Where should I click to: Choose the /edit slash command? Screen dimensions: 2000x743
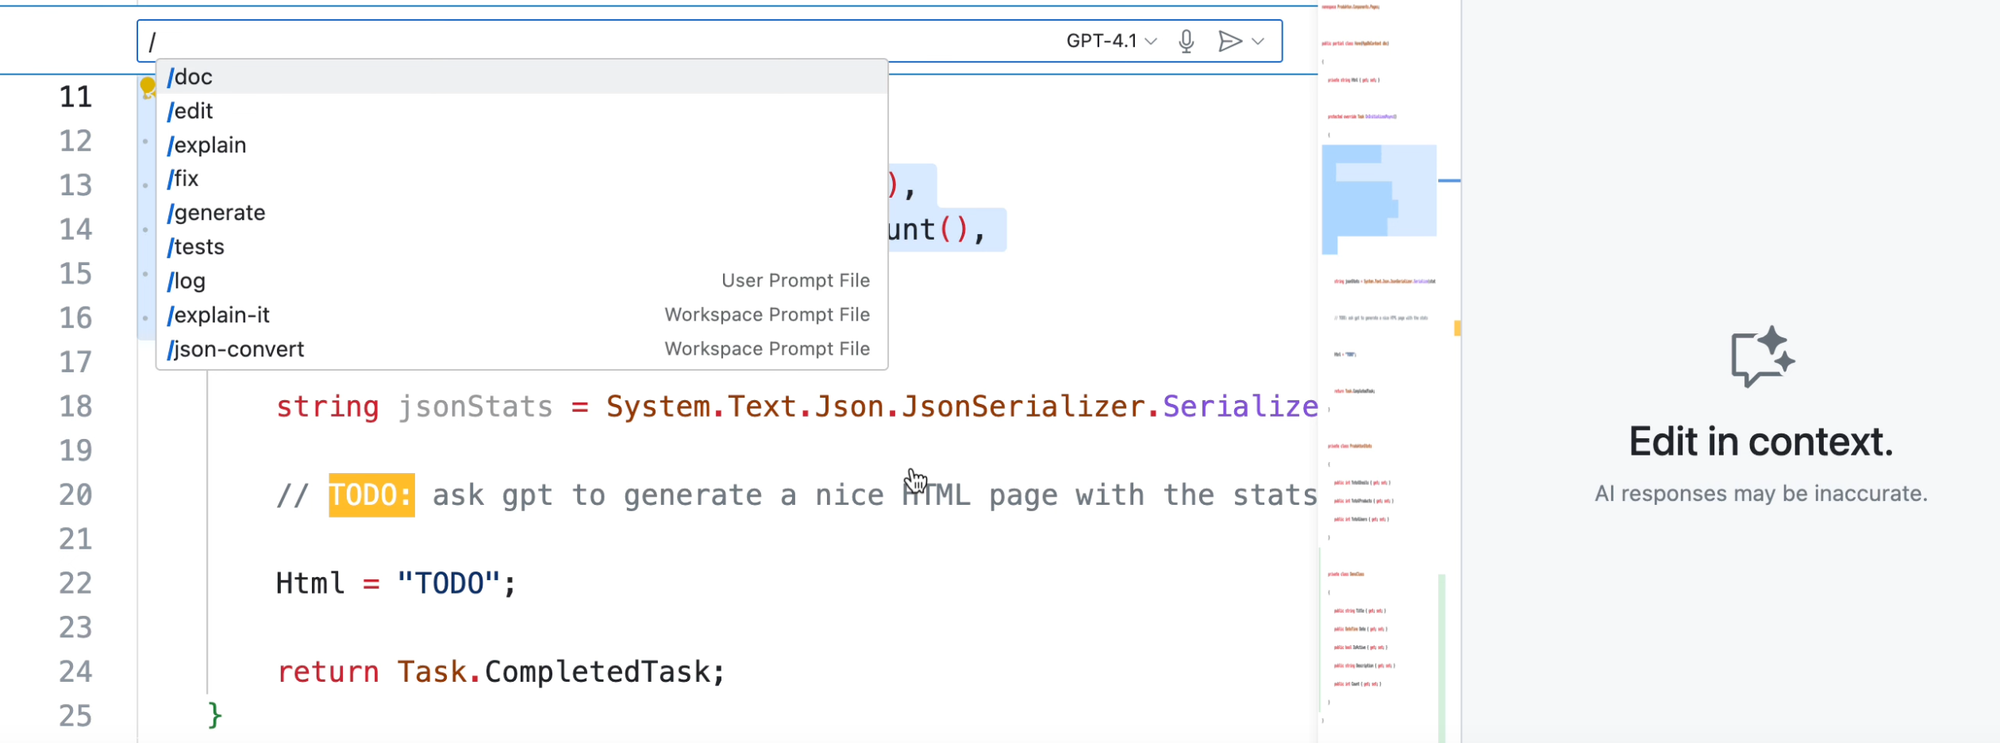(x=191, y=111)
